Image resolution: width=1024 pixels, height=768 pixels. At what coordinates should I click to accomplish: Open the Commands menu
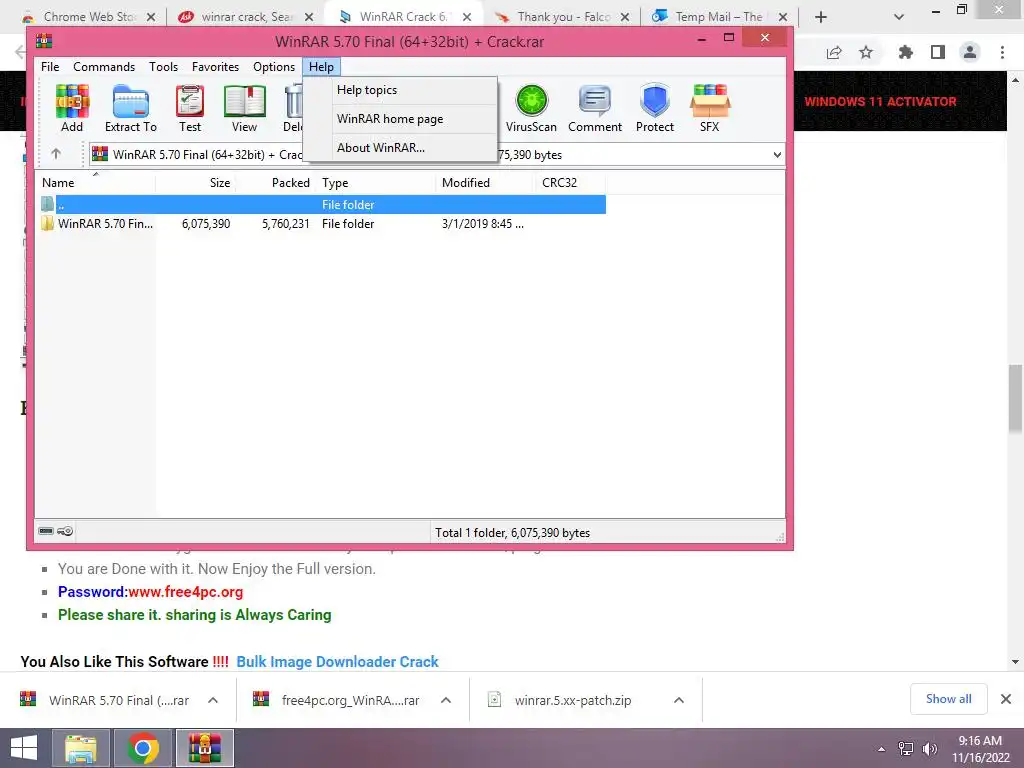[x=104, y=67]
